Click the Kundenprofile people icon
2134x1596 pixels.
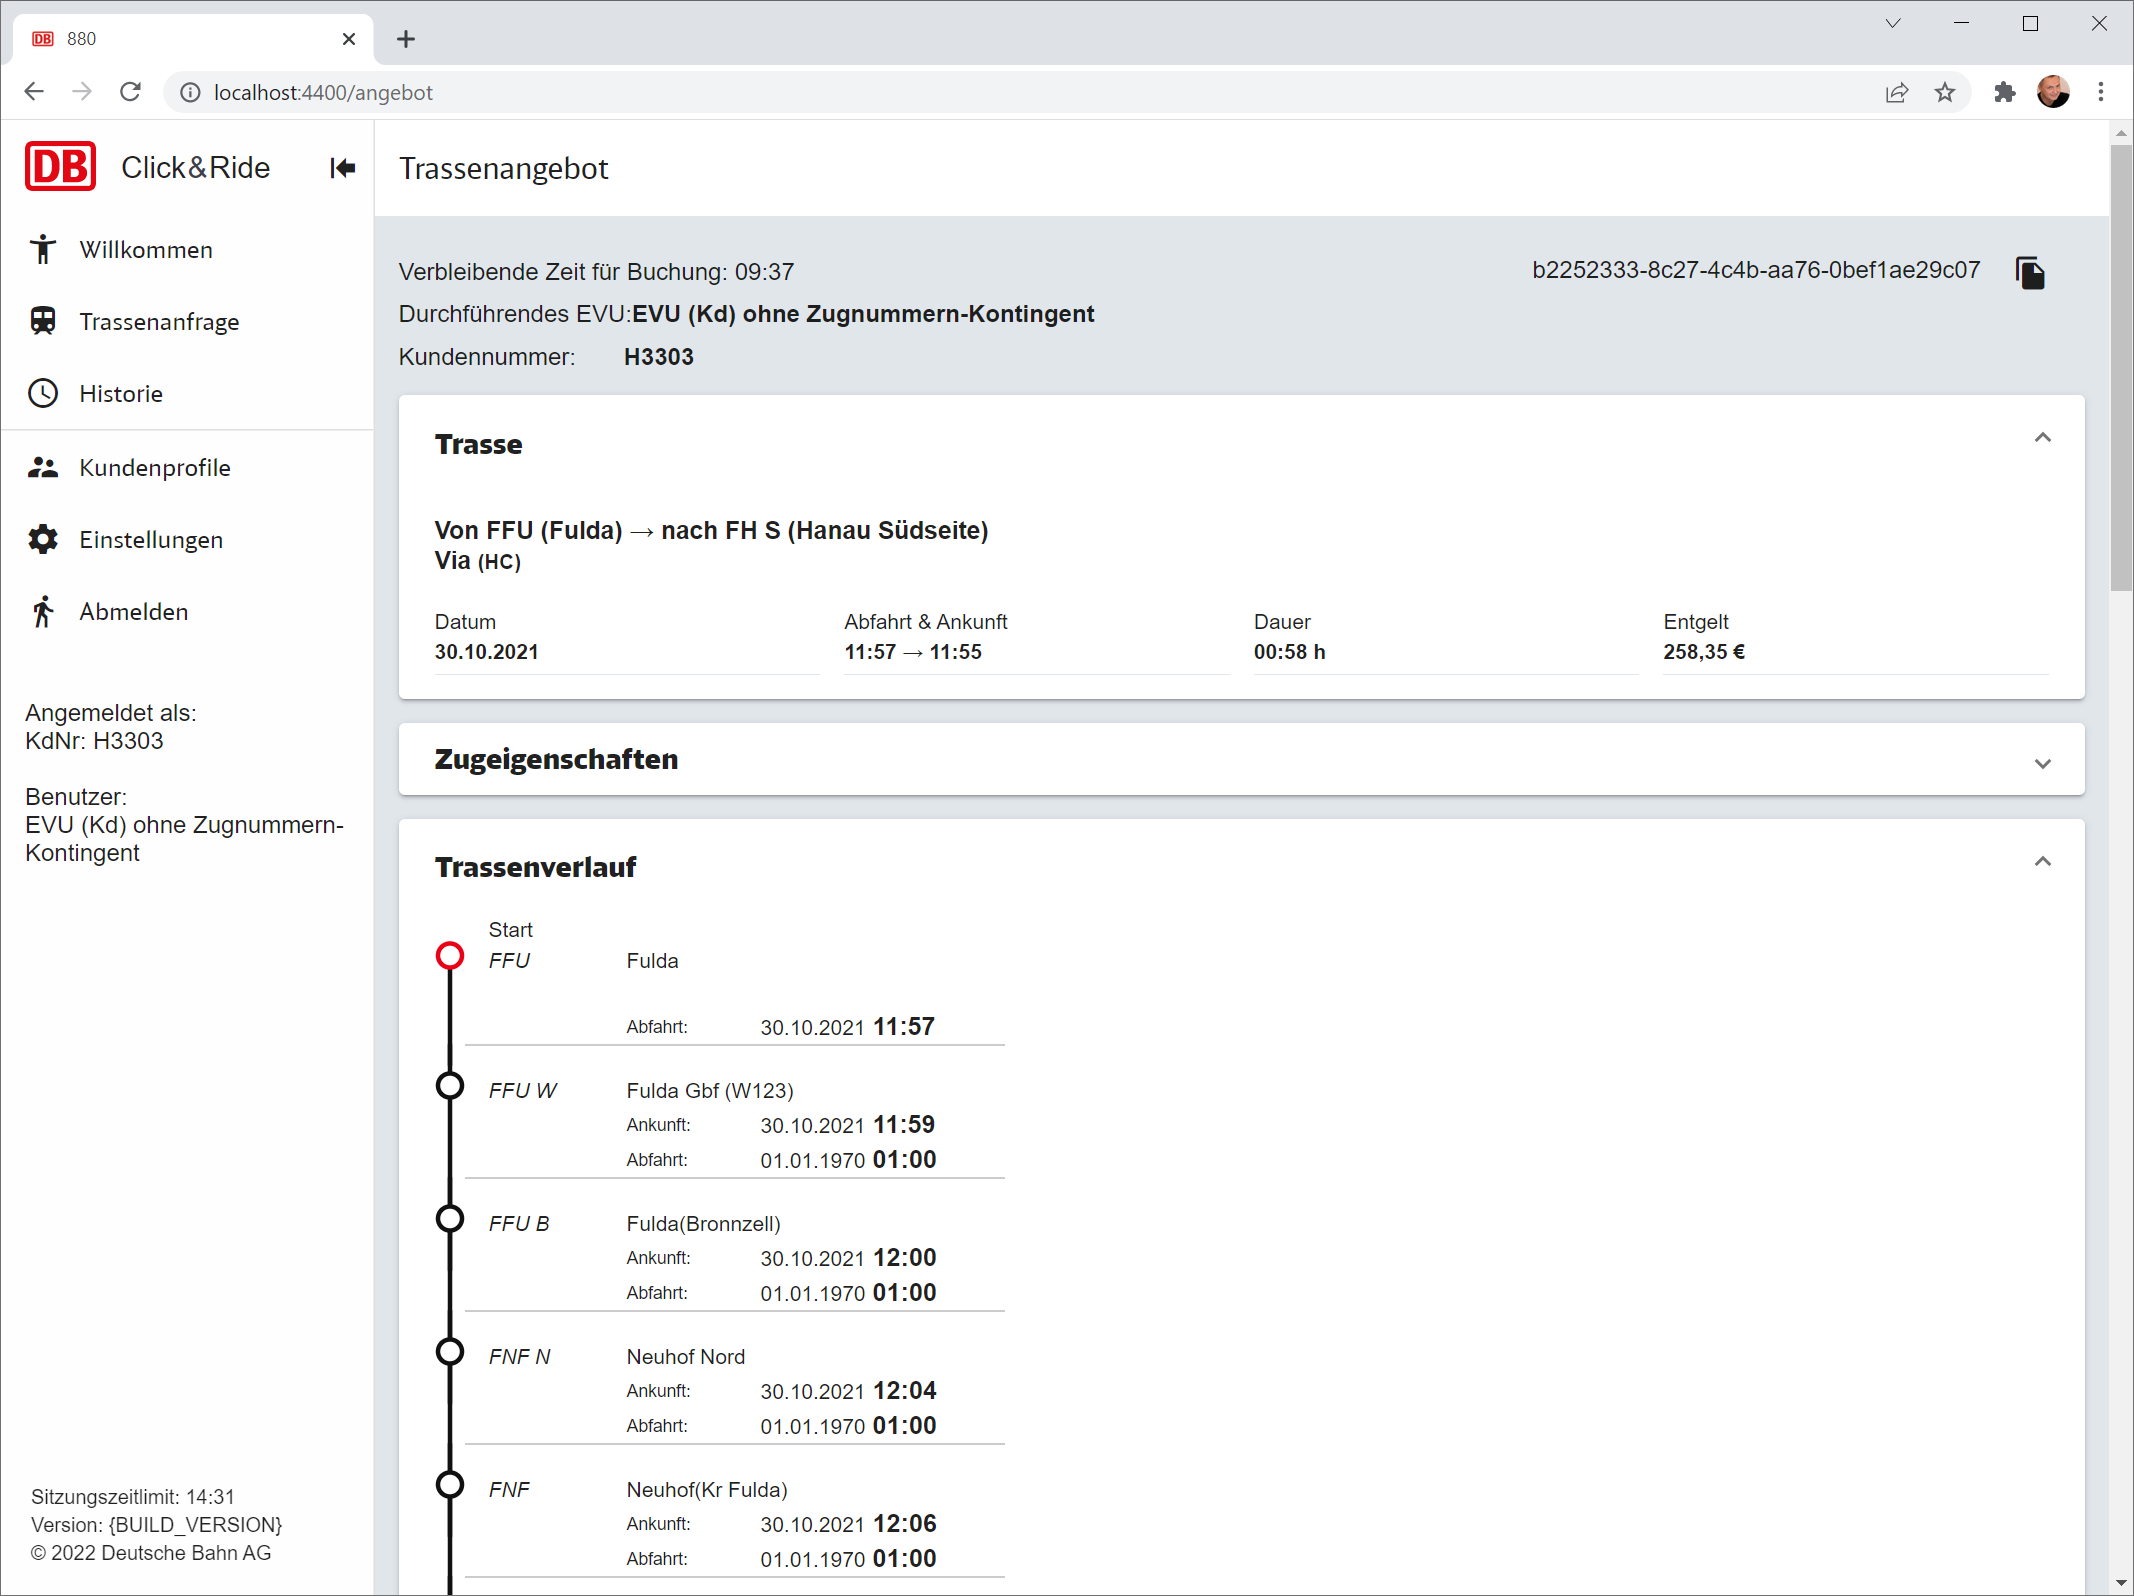(43, 467)
